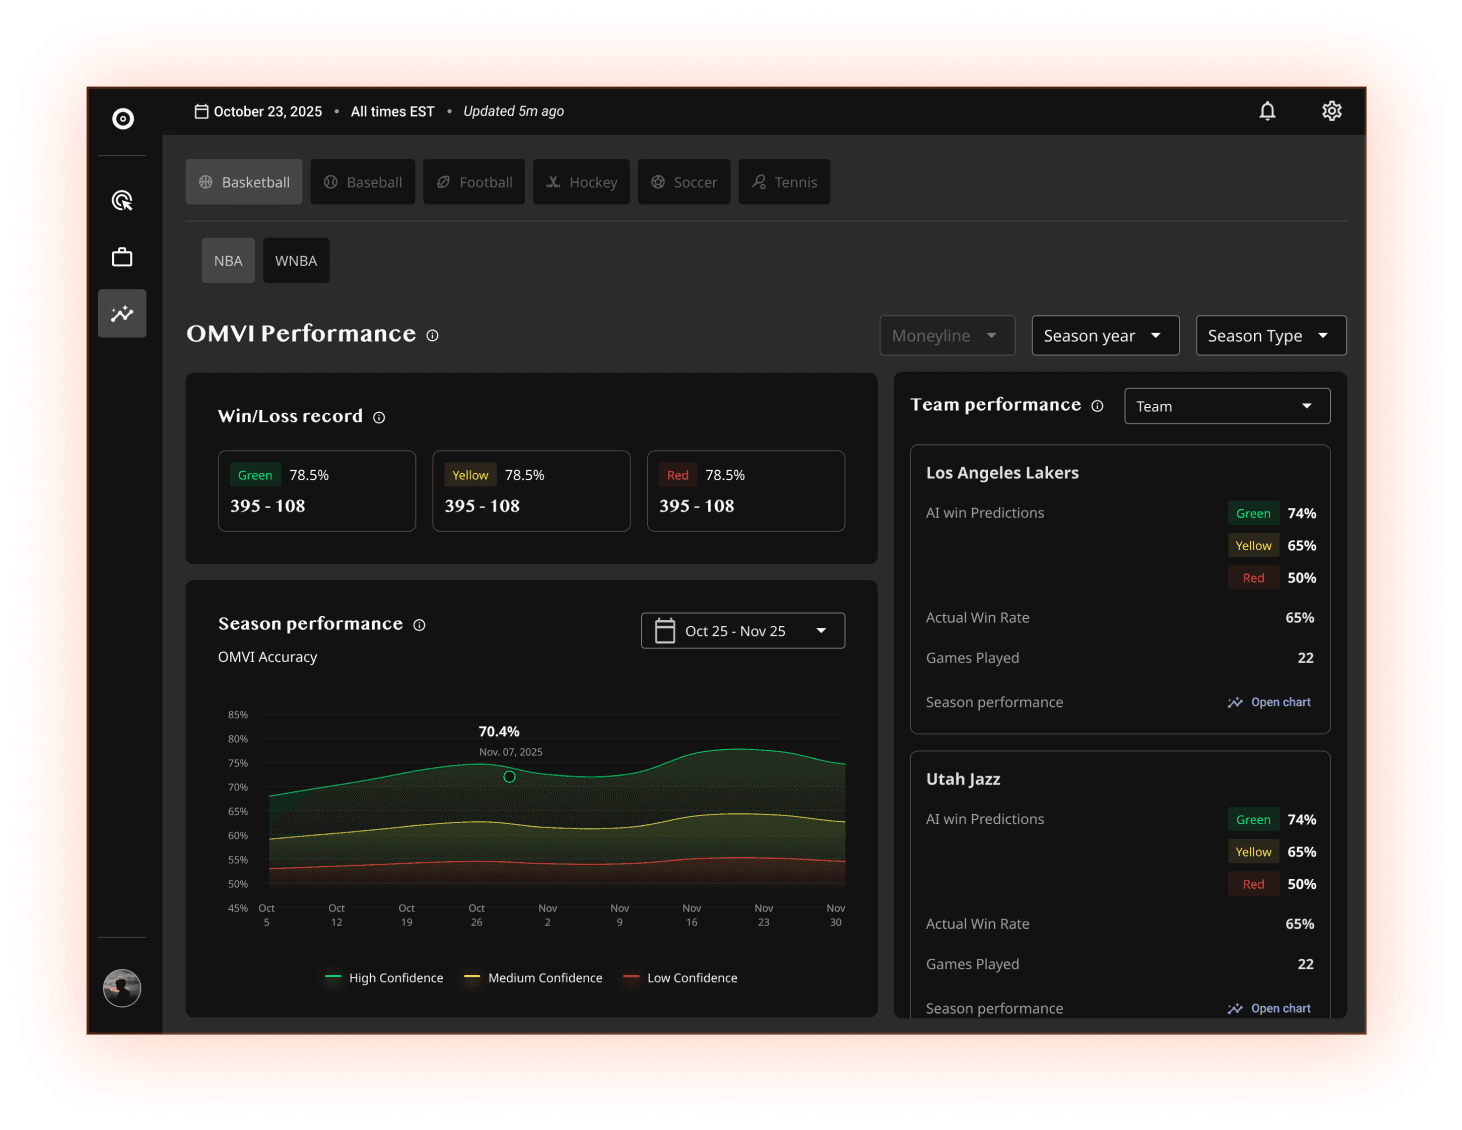Click the calendar icon next to October 23
Screen dimensions: 1462x1130
[201, 111]
